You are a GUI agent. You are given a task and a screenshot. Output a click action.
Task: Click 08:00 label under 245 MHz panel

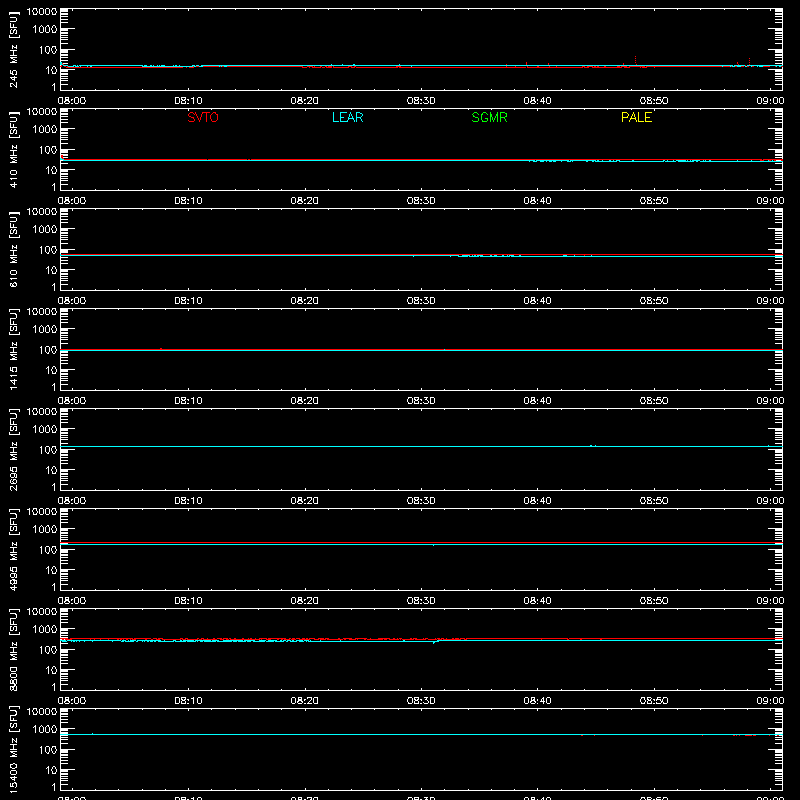(72, 101)
